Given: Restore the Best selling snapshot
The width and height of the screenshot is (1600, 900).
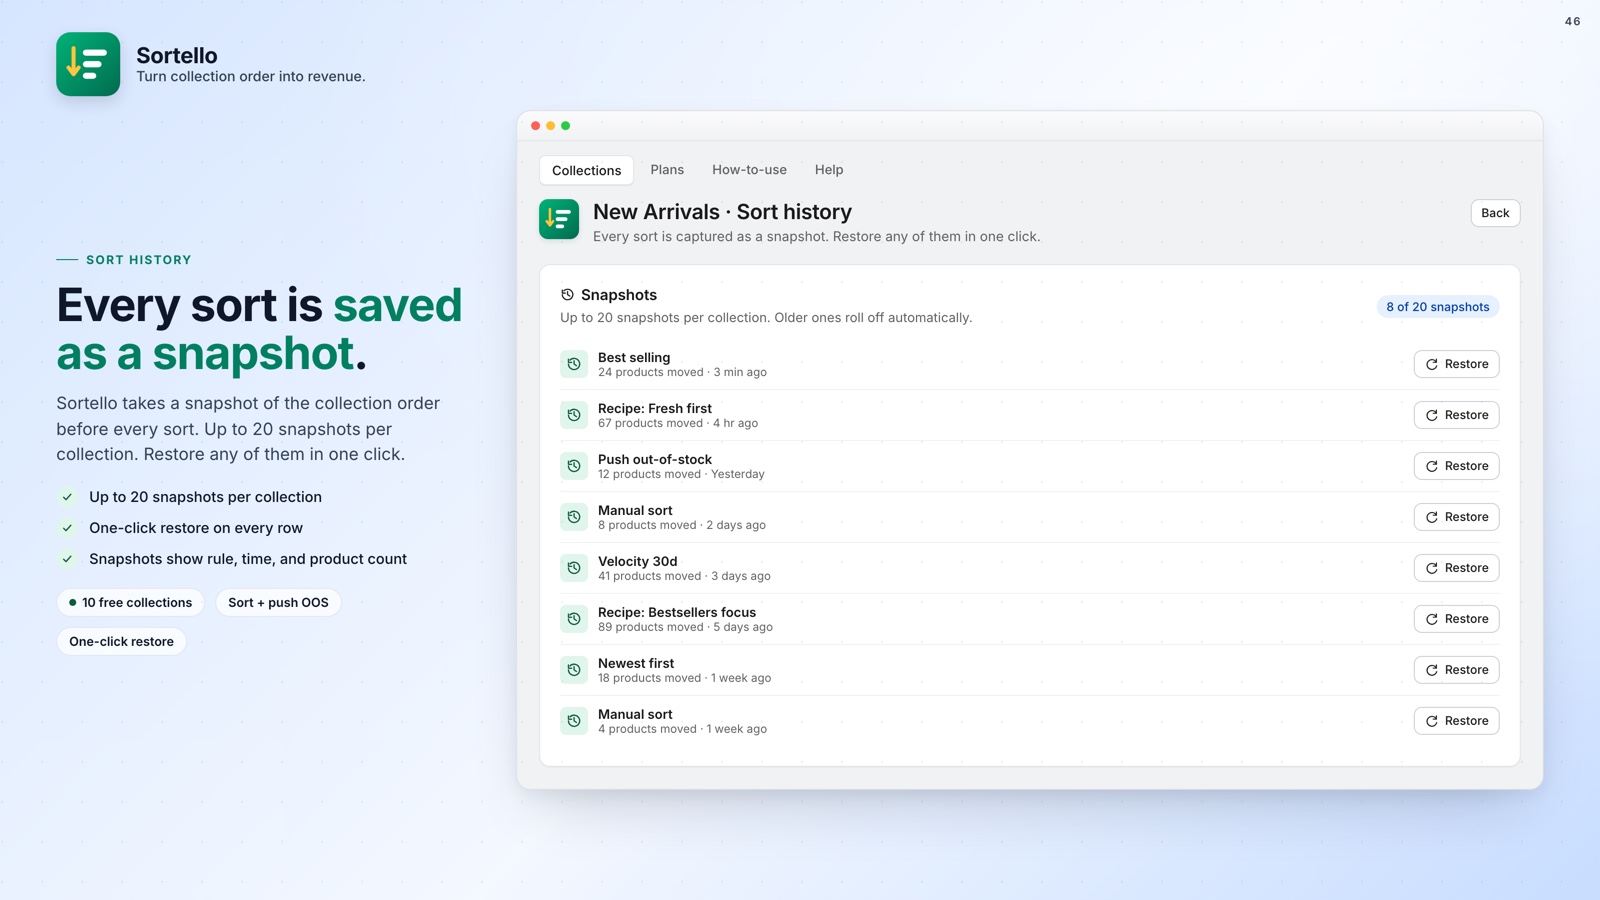Looking at the screenshot, I should pos(1456,364).
